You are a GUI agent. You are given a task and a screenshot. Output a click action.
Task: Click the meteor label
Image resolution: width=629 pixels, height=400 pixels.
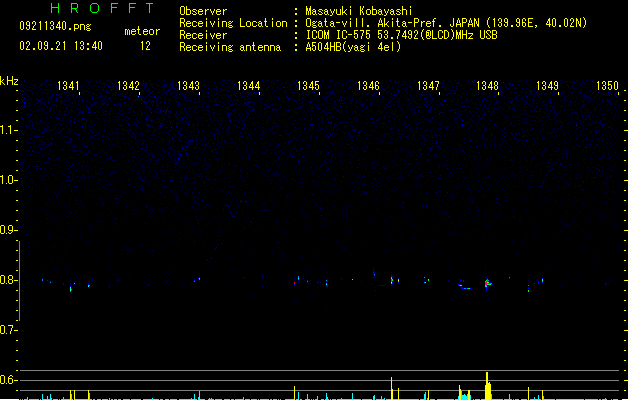[x=142, y=31]
